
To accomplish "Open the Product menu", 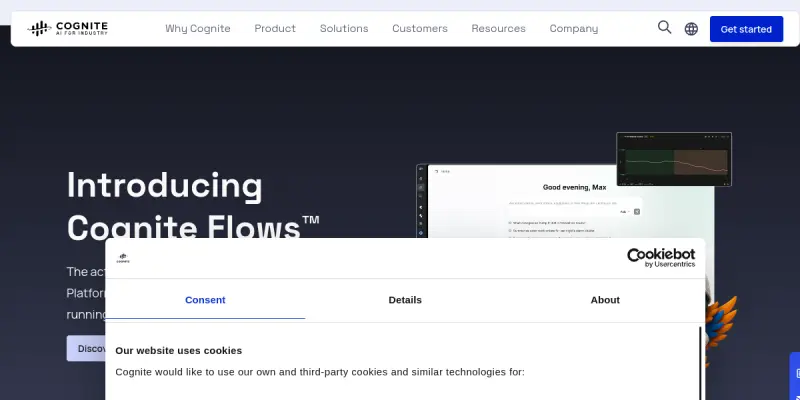I will [x=275, y=29].
